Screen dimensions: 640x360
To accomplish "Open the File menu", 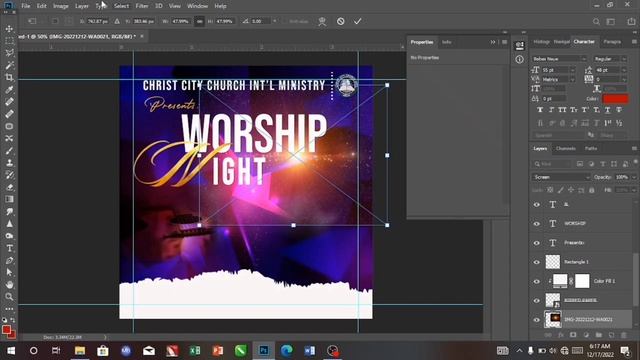I will [25, 6].
